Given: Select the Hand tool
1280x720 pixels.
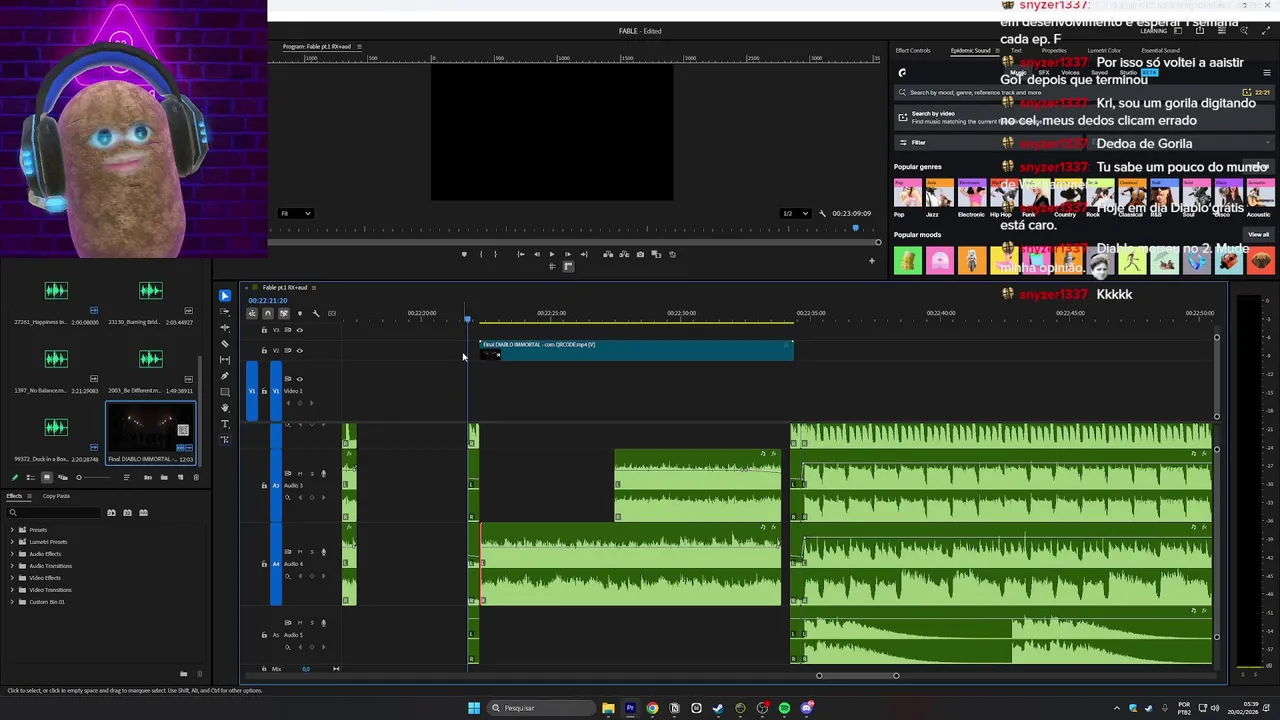Looking at the screenshot, I should coord(225,408).
